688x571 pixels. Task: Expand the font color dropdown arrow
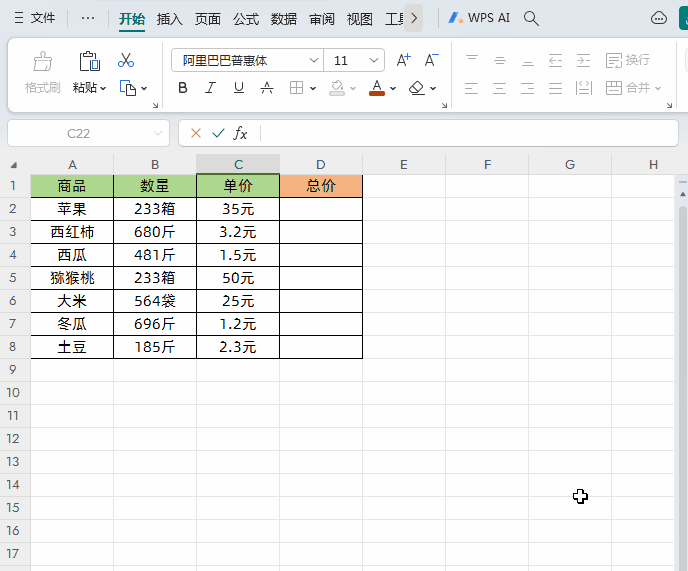click(393, 89)
